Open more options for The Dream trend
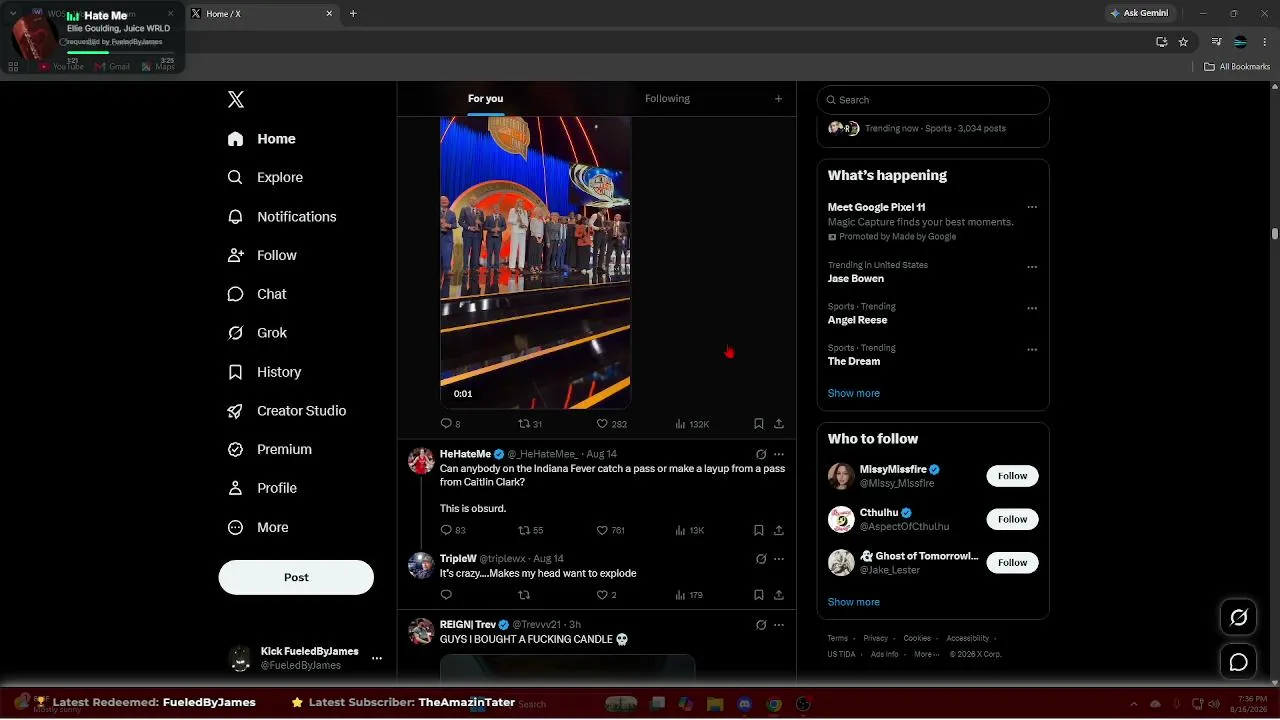Viewport: 1280px width, 720px height. (1032, 350)
